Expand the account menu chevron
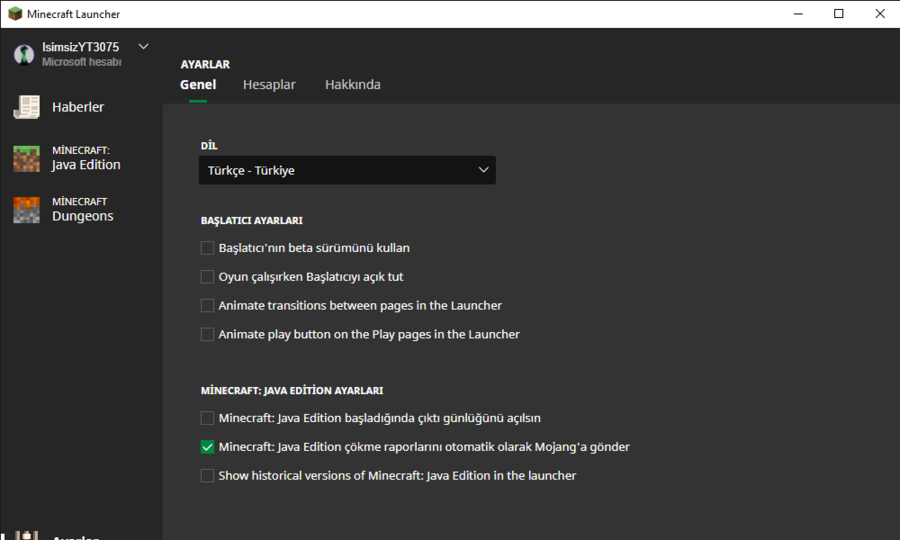Viewport: 900px width, 540px height. tap(143, 46)
